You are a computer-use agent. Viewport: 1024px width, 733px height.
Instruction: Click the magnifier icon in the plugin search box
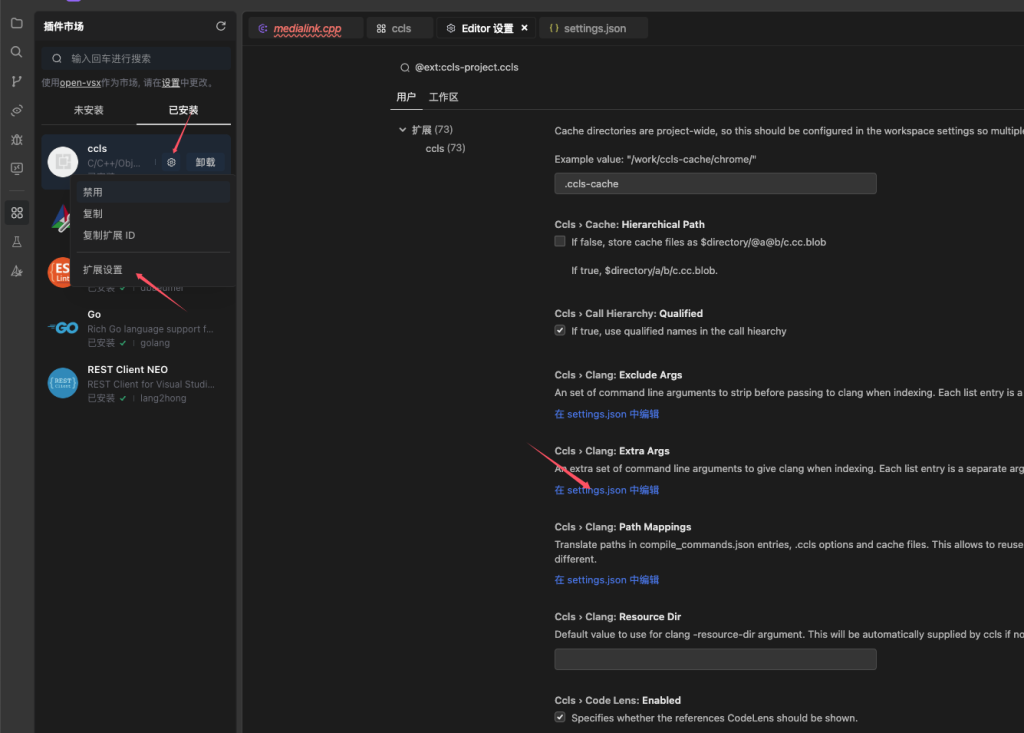click(x=57, y=59)
